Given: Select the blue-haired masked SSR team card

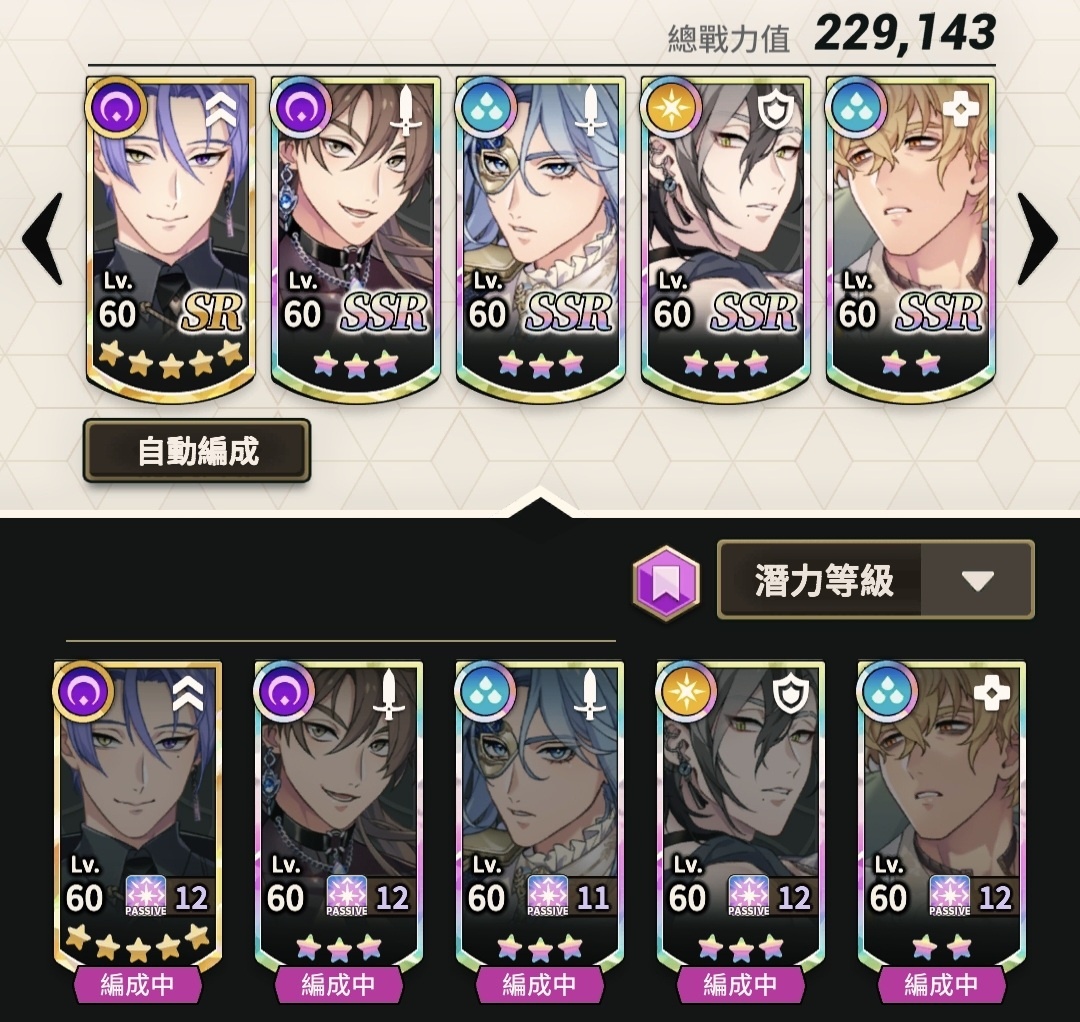Looking at the screenshot, I should point(541,240).
